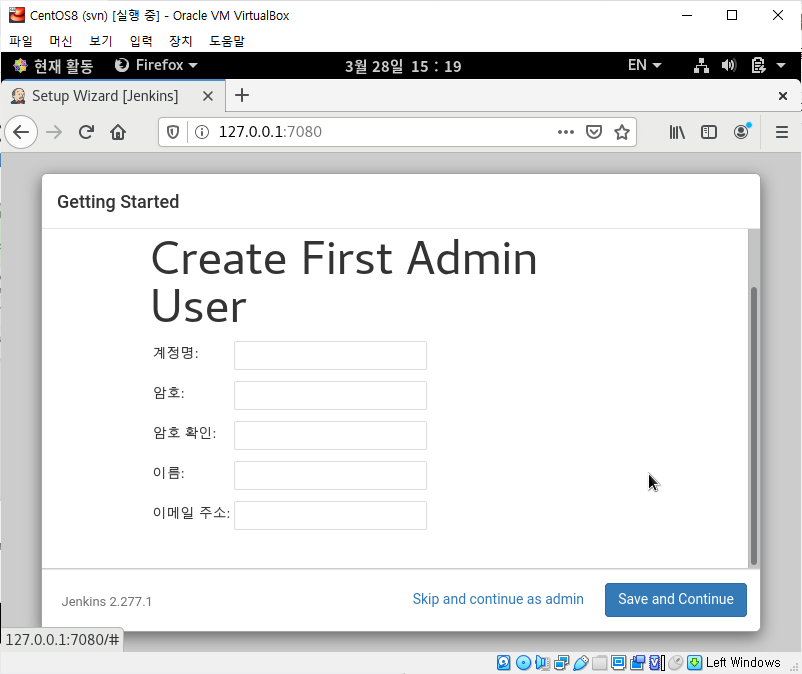The height and width of the screenshot is (674, 802).
Task: Open the 머신 menu in VirtualBox
Action: click(61, 41)
